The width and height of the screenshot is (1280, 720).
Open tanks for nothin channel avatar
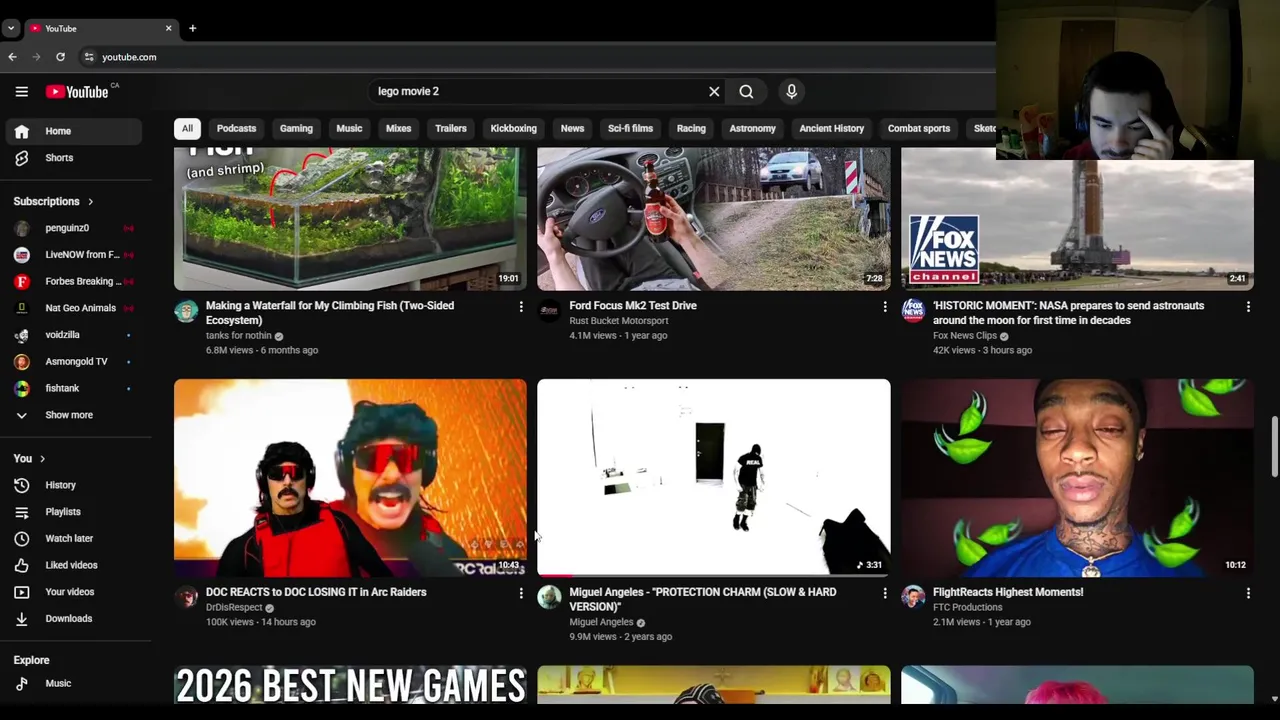click(x=186, y=311)
